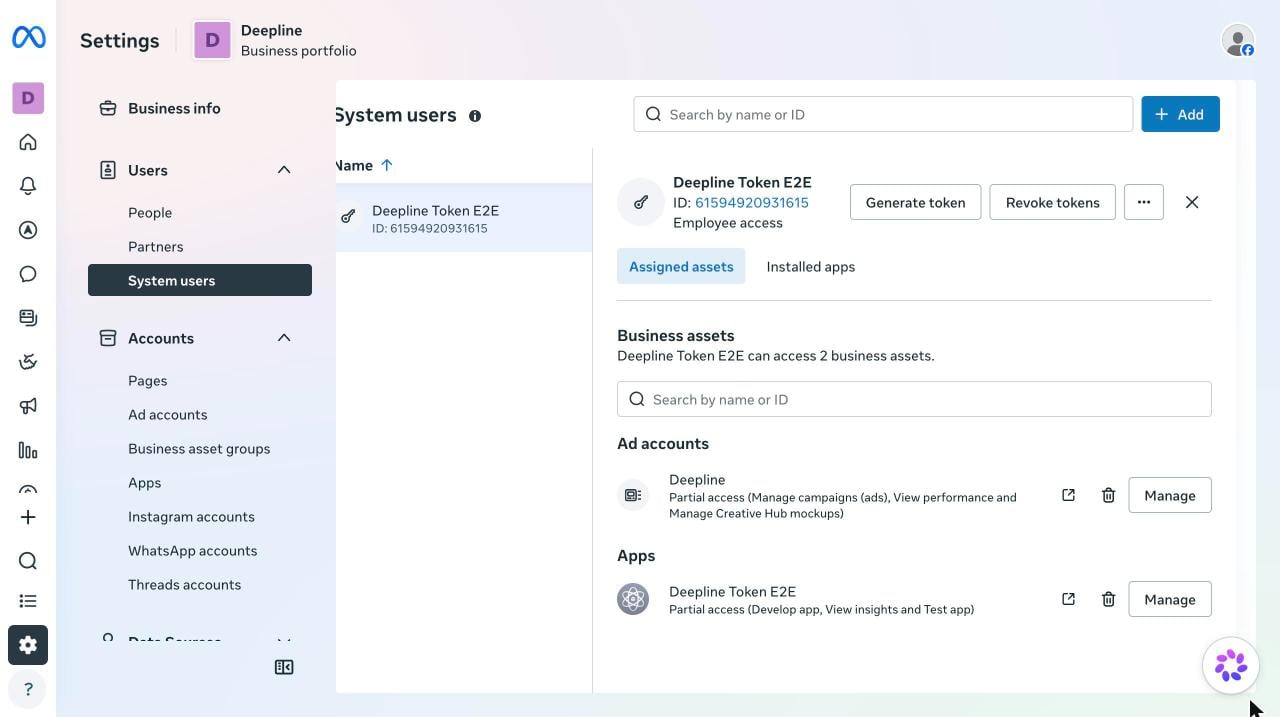The image size is (1280, 717).
Task: Click the search magnifier in left rail
Action: coord(28,561)
